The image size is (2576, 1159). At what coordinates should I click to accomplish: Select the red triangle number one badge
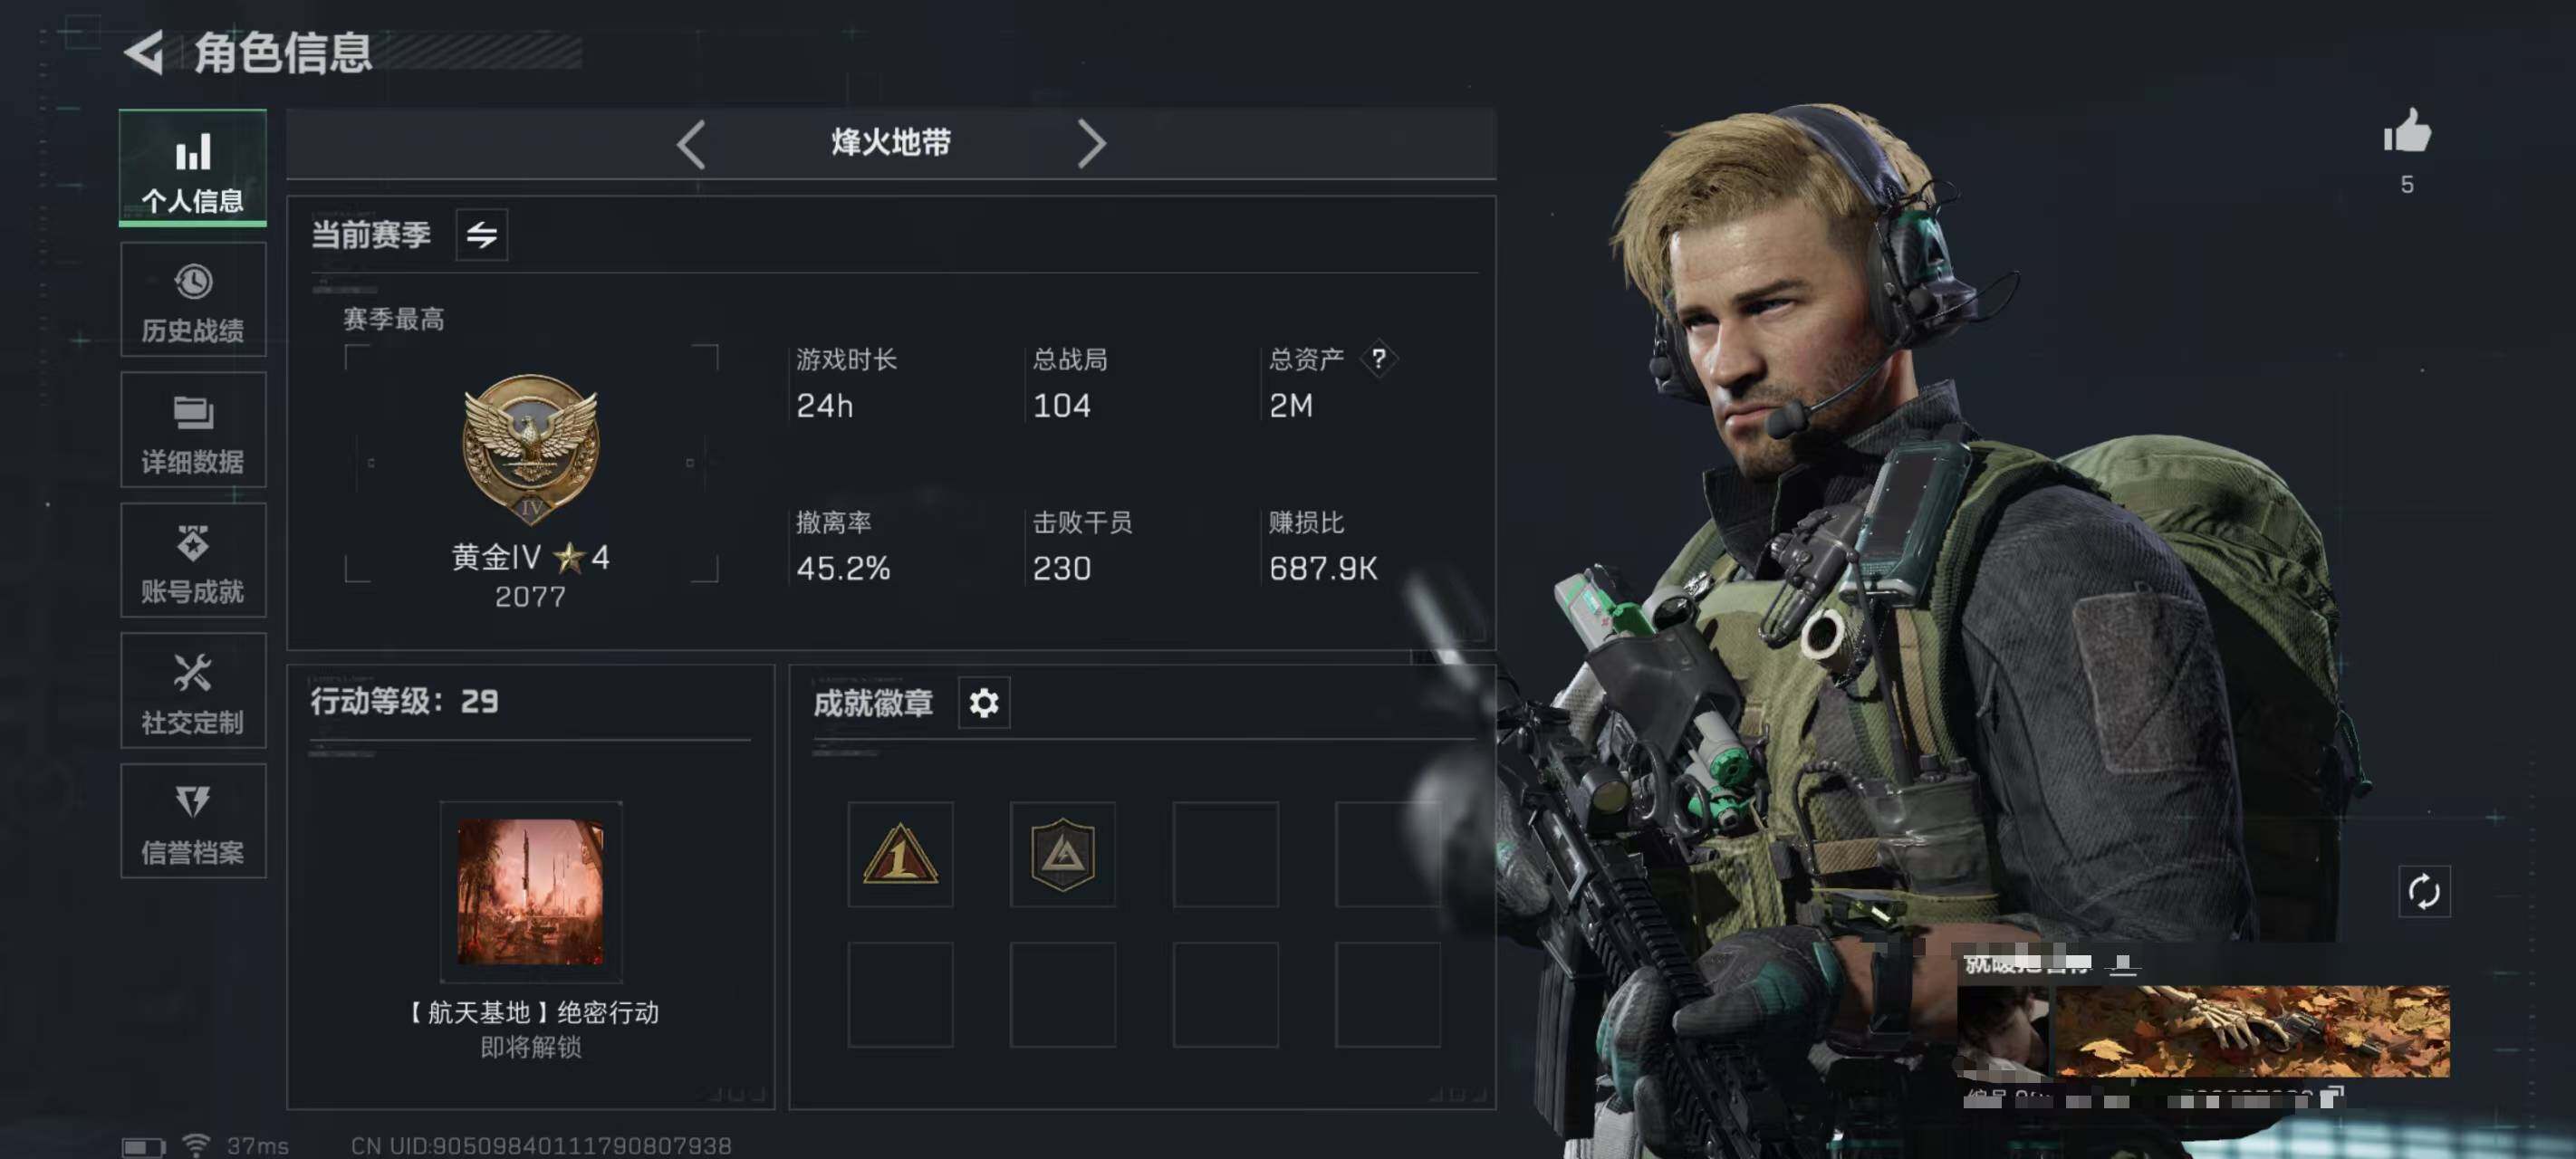(x=900, y=854)
